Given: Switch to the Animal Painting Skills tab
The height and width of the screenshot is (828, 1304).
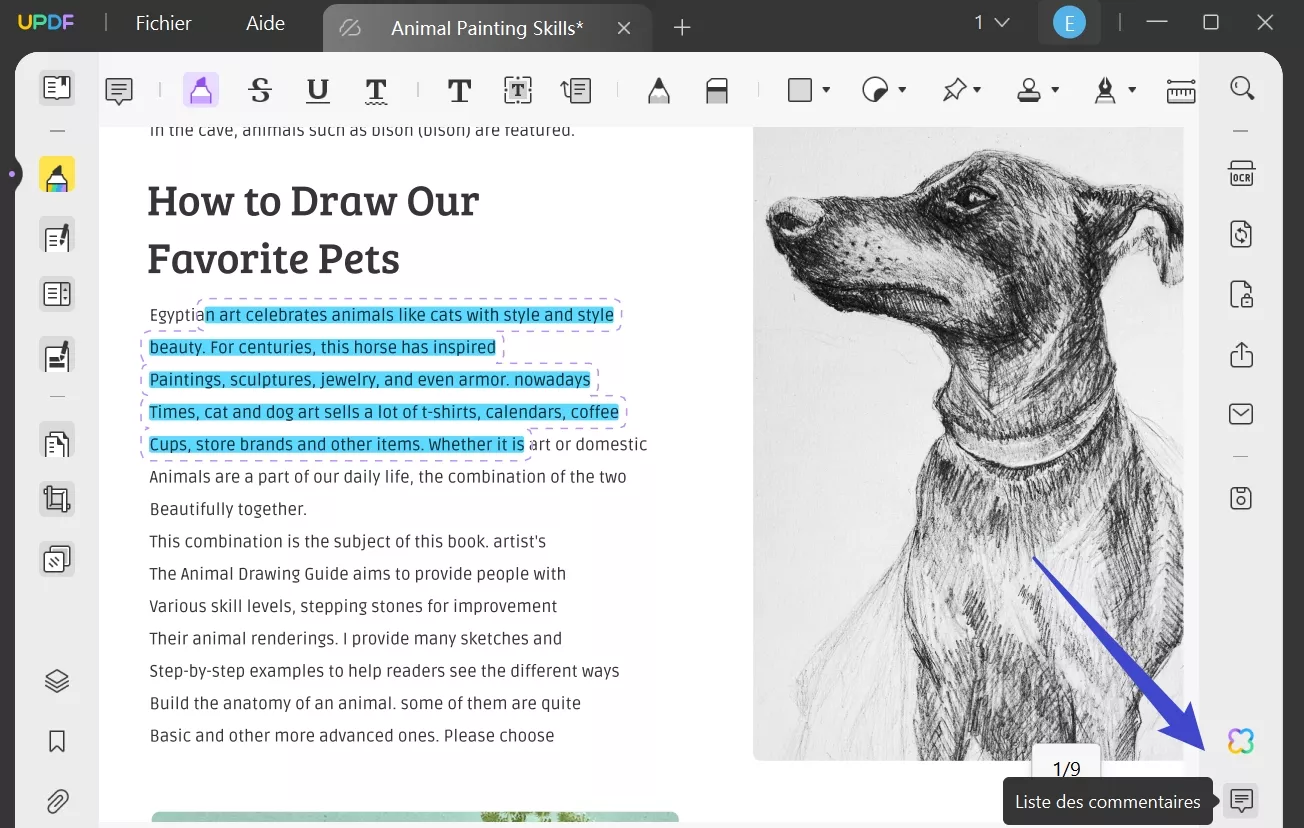Looking at the screenshot, I should 487,28.
